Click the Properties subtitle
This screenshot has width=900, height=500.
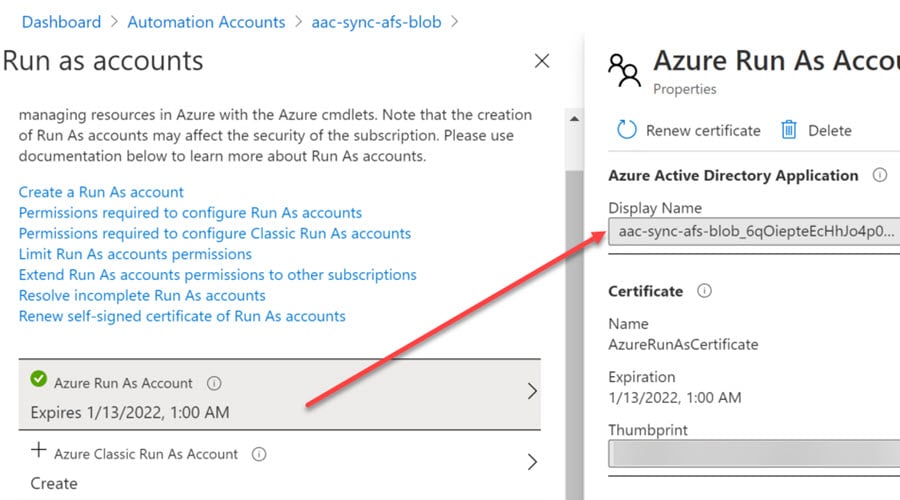tap(685, 89)
